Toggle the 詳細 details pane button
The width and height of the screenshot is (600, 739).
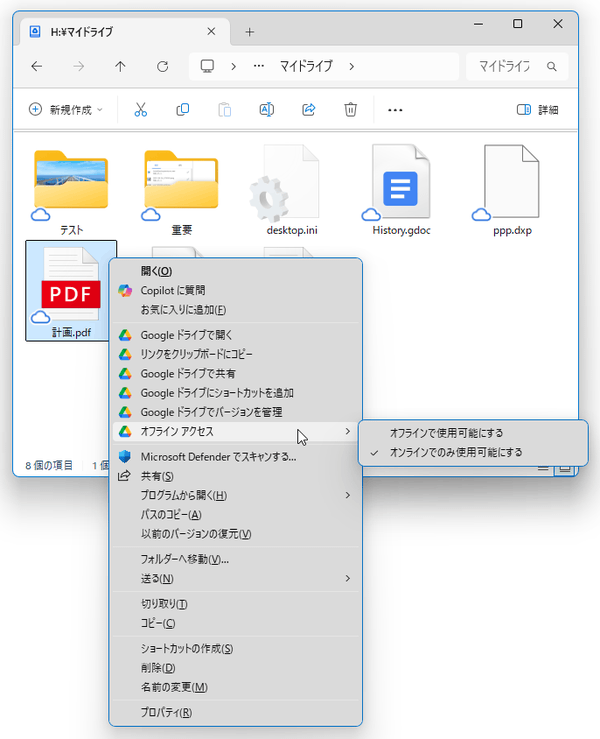538,109
